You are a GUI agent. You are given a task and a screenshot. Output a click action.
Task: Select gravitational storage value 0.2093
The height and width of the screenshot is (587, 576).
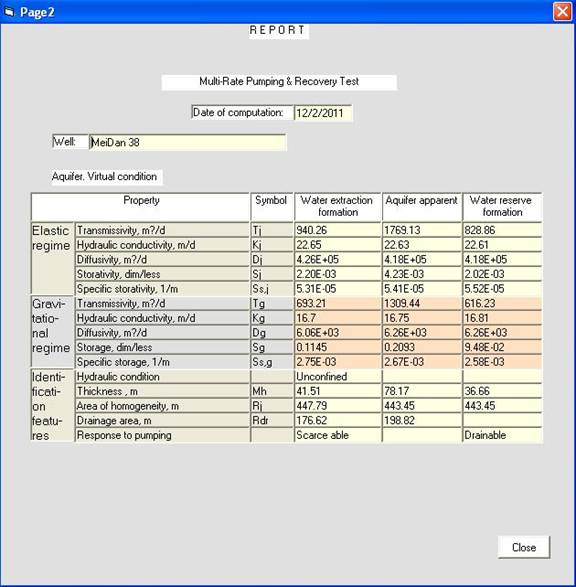[422, 347]
